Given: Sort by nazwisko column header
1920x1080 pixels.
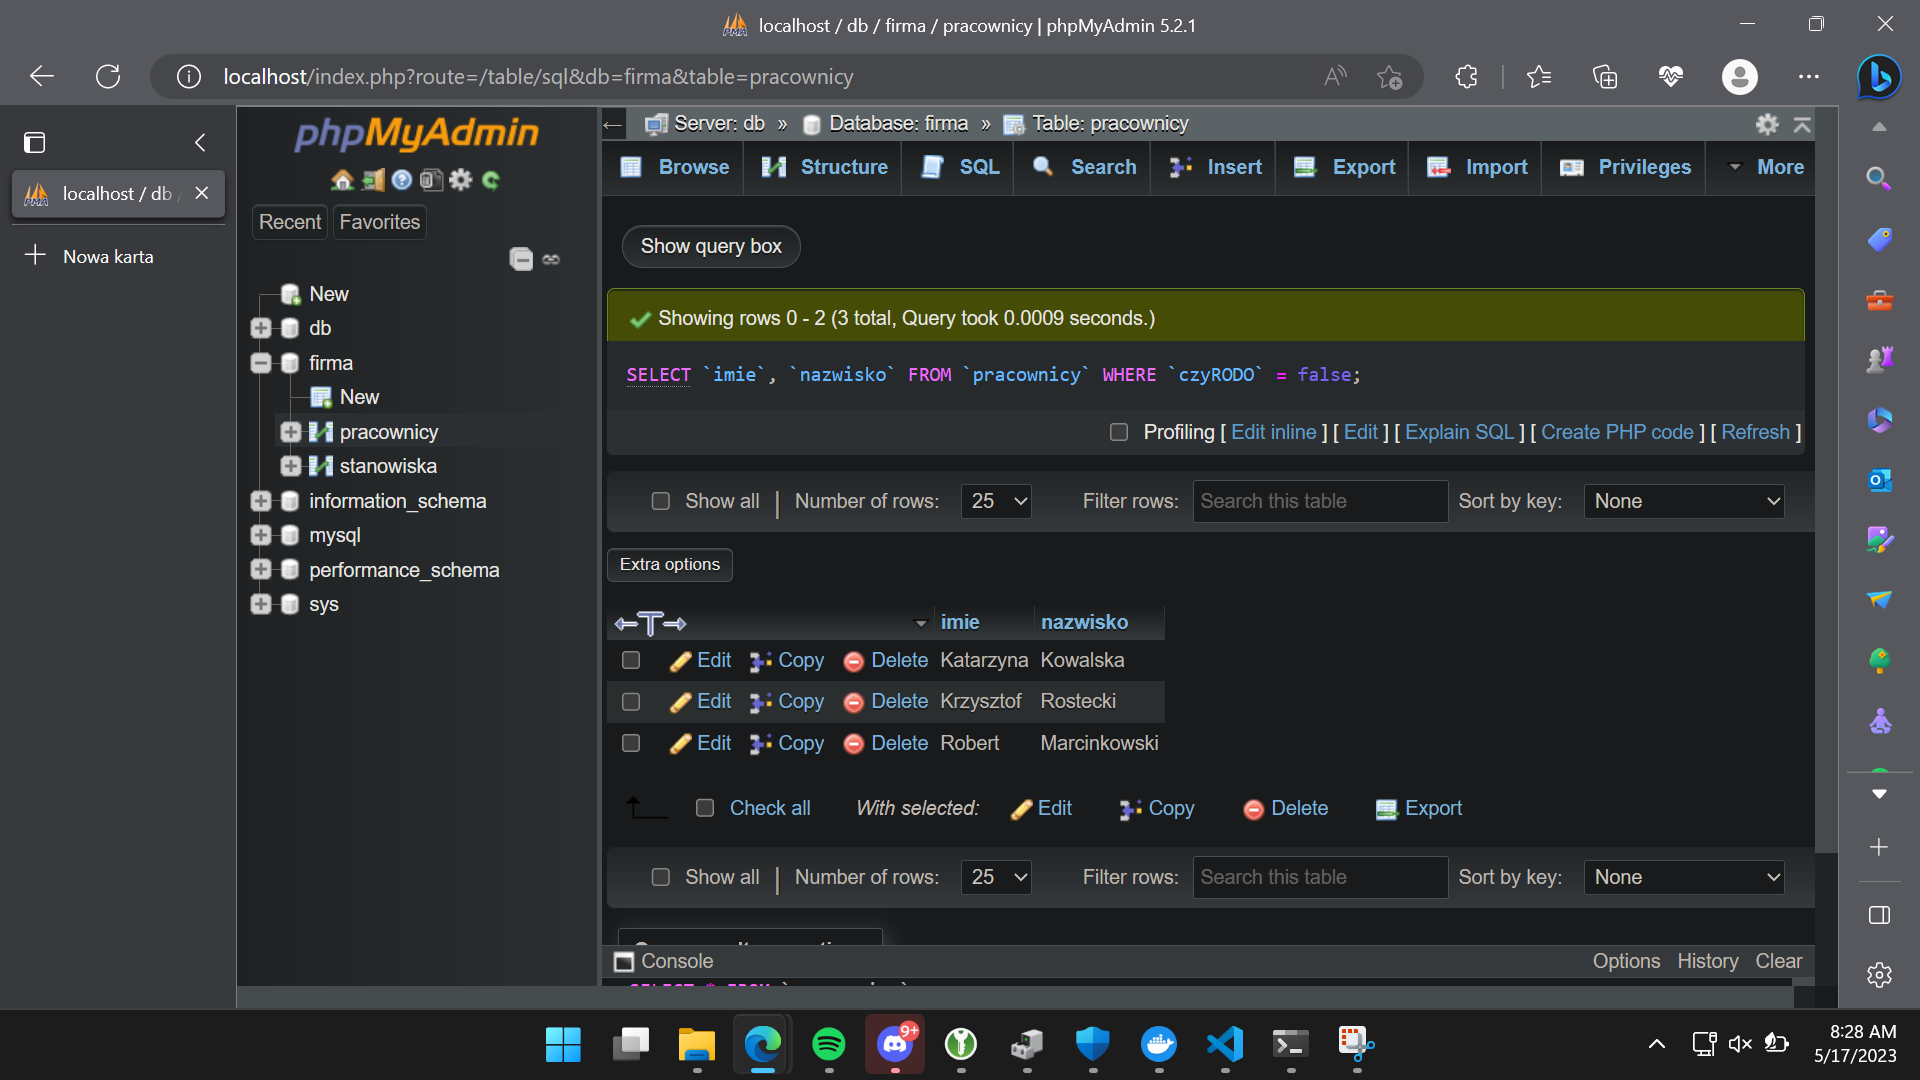Looking at the screenshot, I should [x=1084, y=623].
